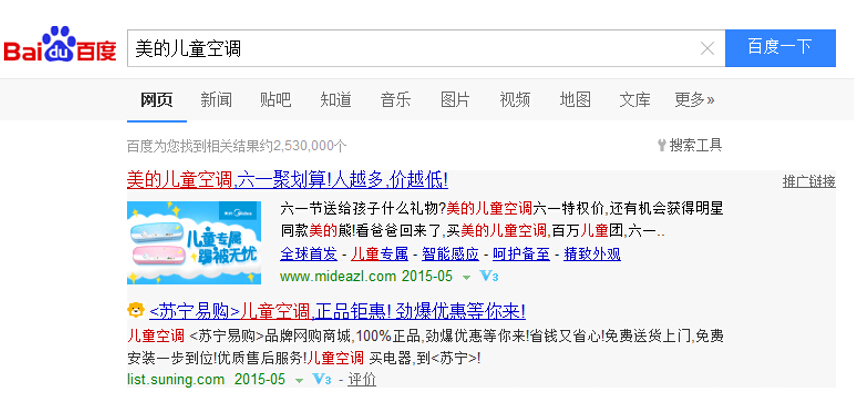This screenshot has width=863, height=416.
Task: Open the 智能感应 sublink
Action: pyautogui.click(x=450, y=254)
